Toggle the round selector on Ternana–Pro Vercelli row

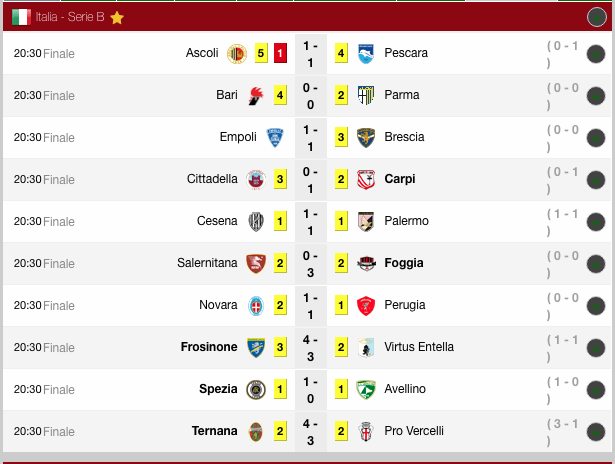pyautogui.click(x=596, y=432)
